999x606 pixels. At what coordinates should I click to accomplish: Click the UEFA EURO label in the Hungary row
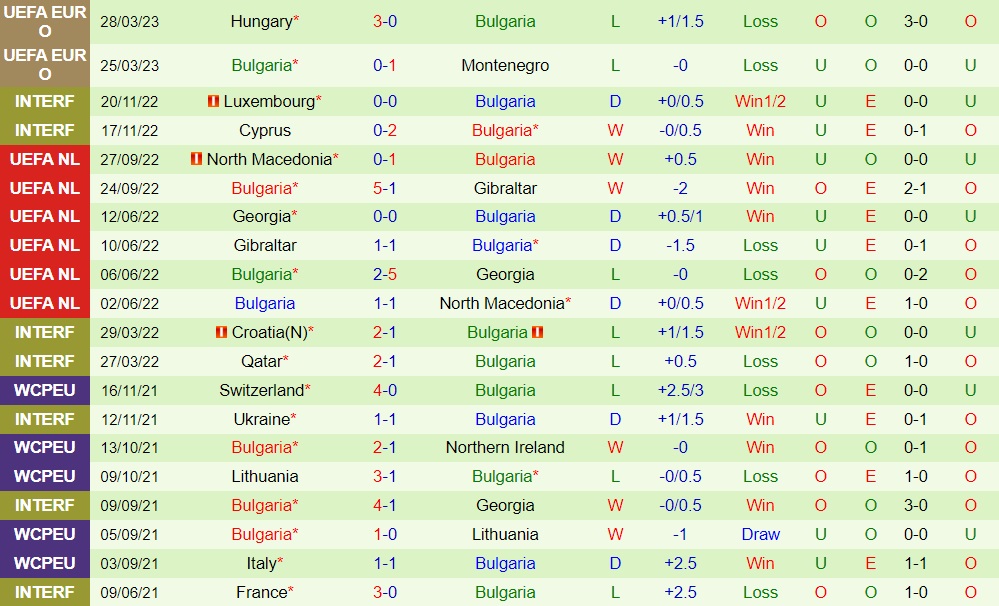[x=45, y=21]
